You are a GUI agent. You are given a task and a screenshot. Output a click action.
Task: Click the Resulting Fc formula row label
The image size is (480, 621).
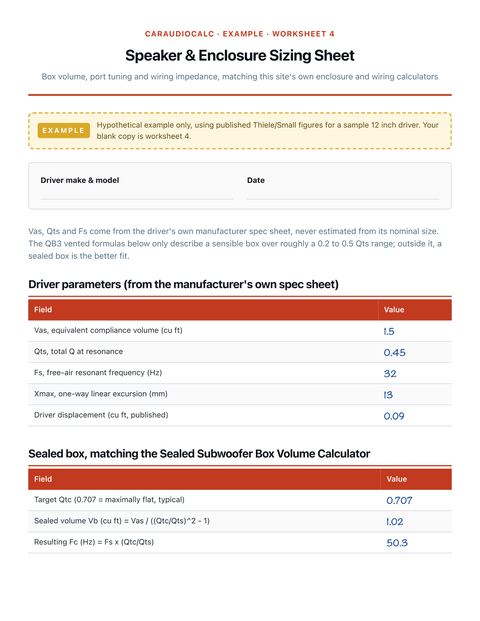pyautogui.click(x=94, y=542)
